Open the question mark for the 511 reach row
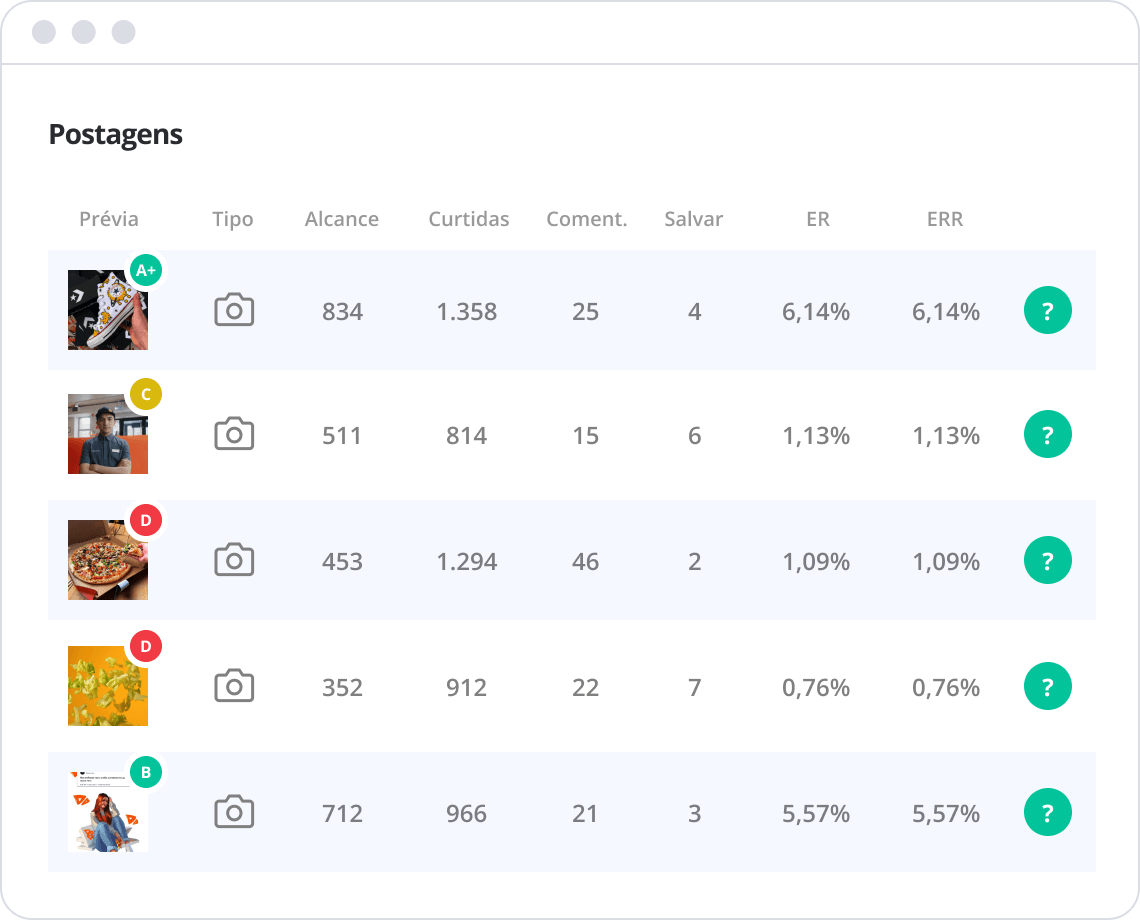 1047,435
